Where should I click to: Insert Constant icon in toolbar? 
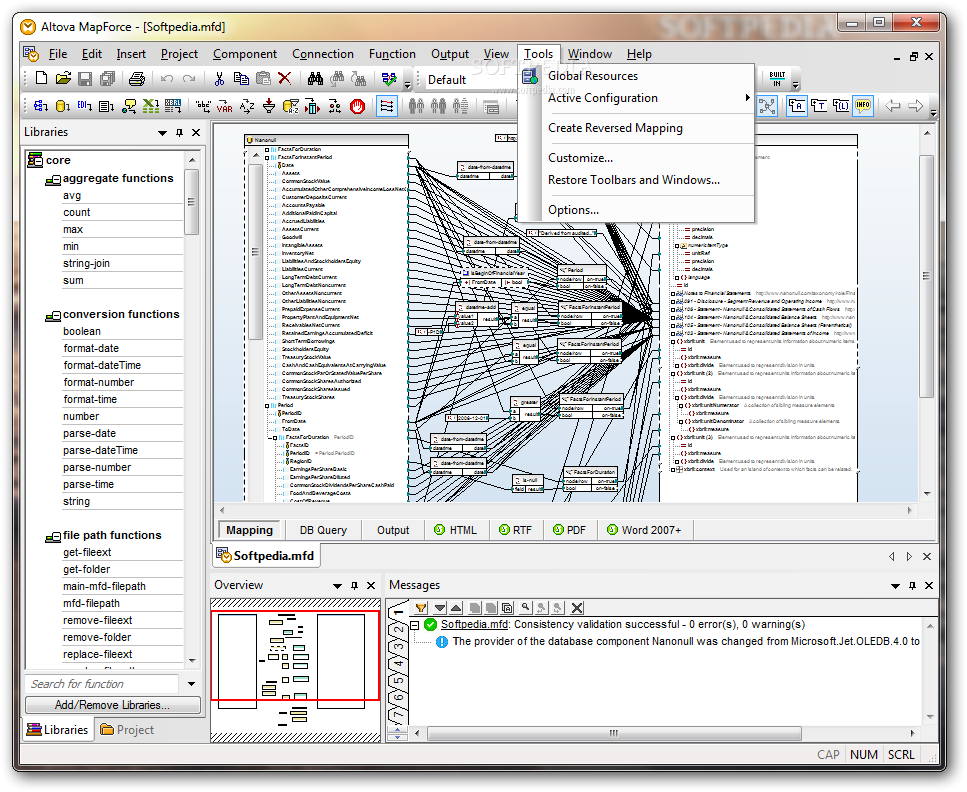(203, 106)
